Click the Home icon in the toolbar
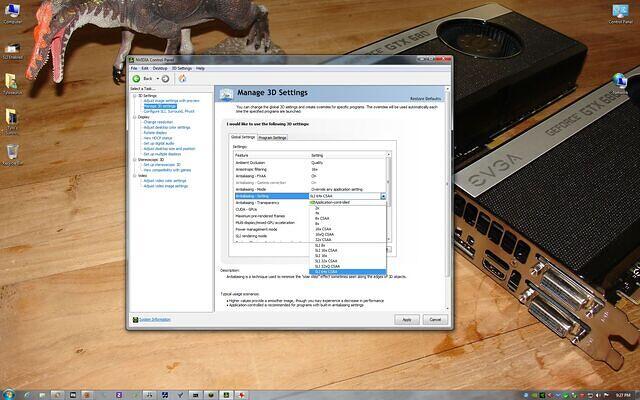 (182, 77)
